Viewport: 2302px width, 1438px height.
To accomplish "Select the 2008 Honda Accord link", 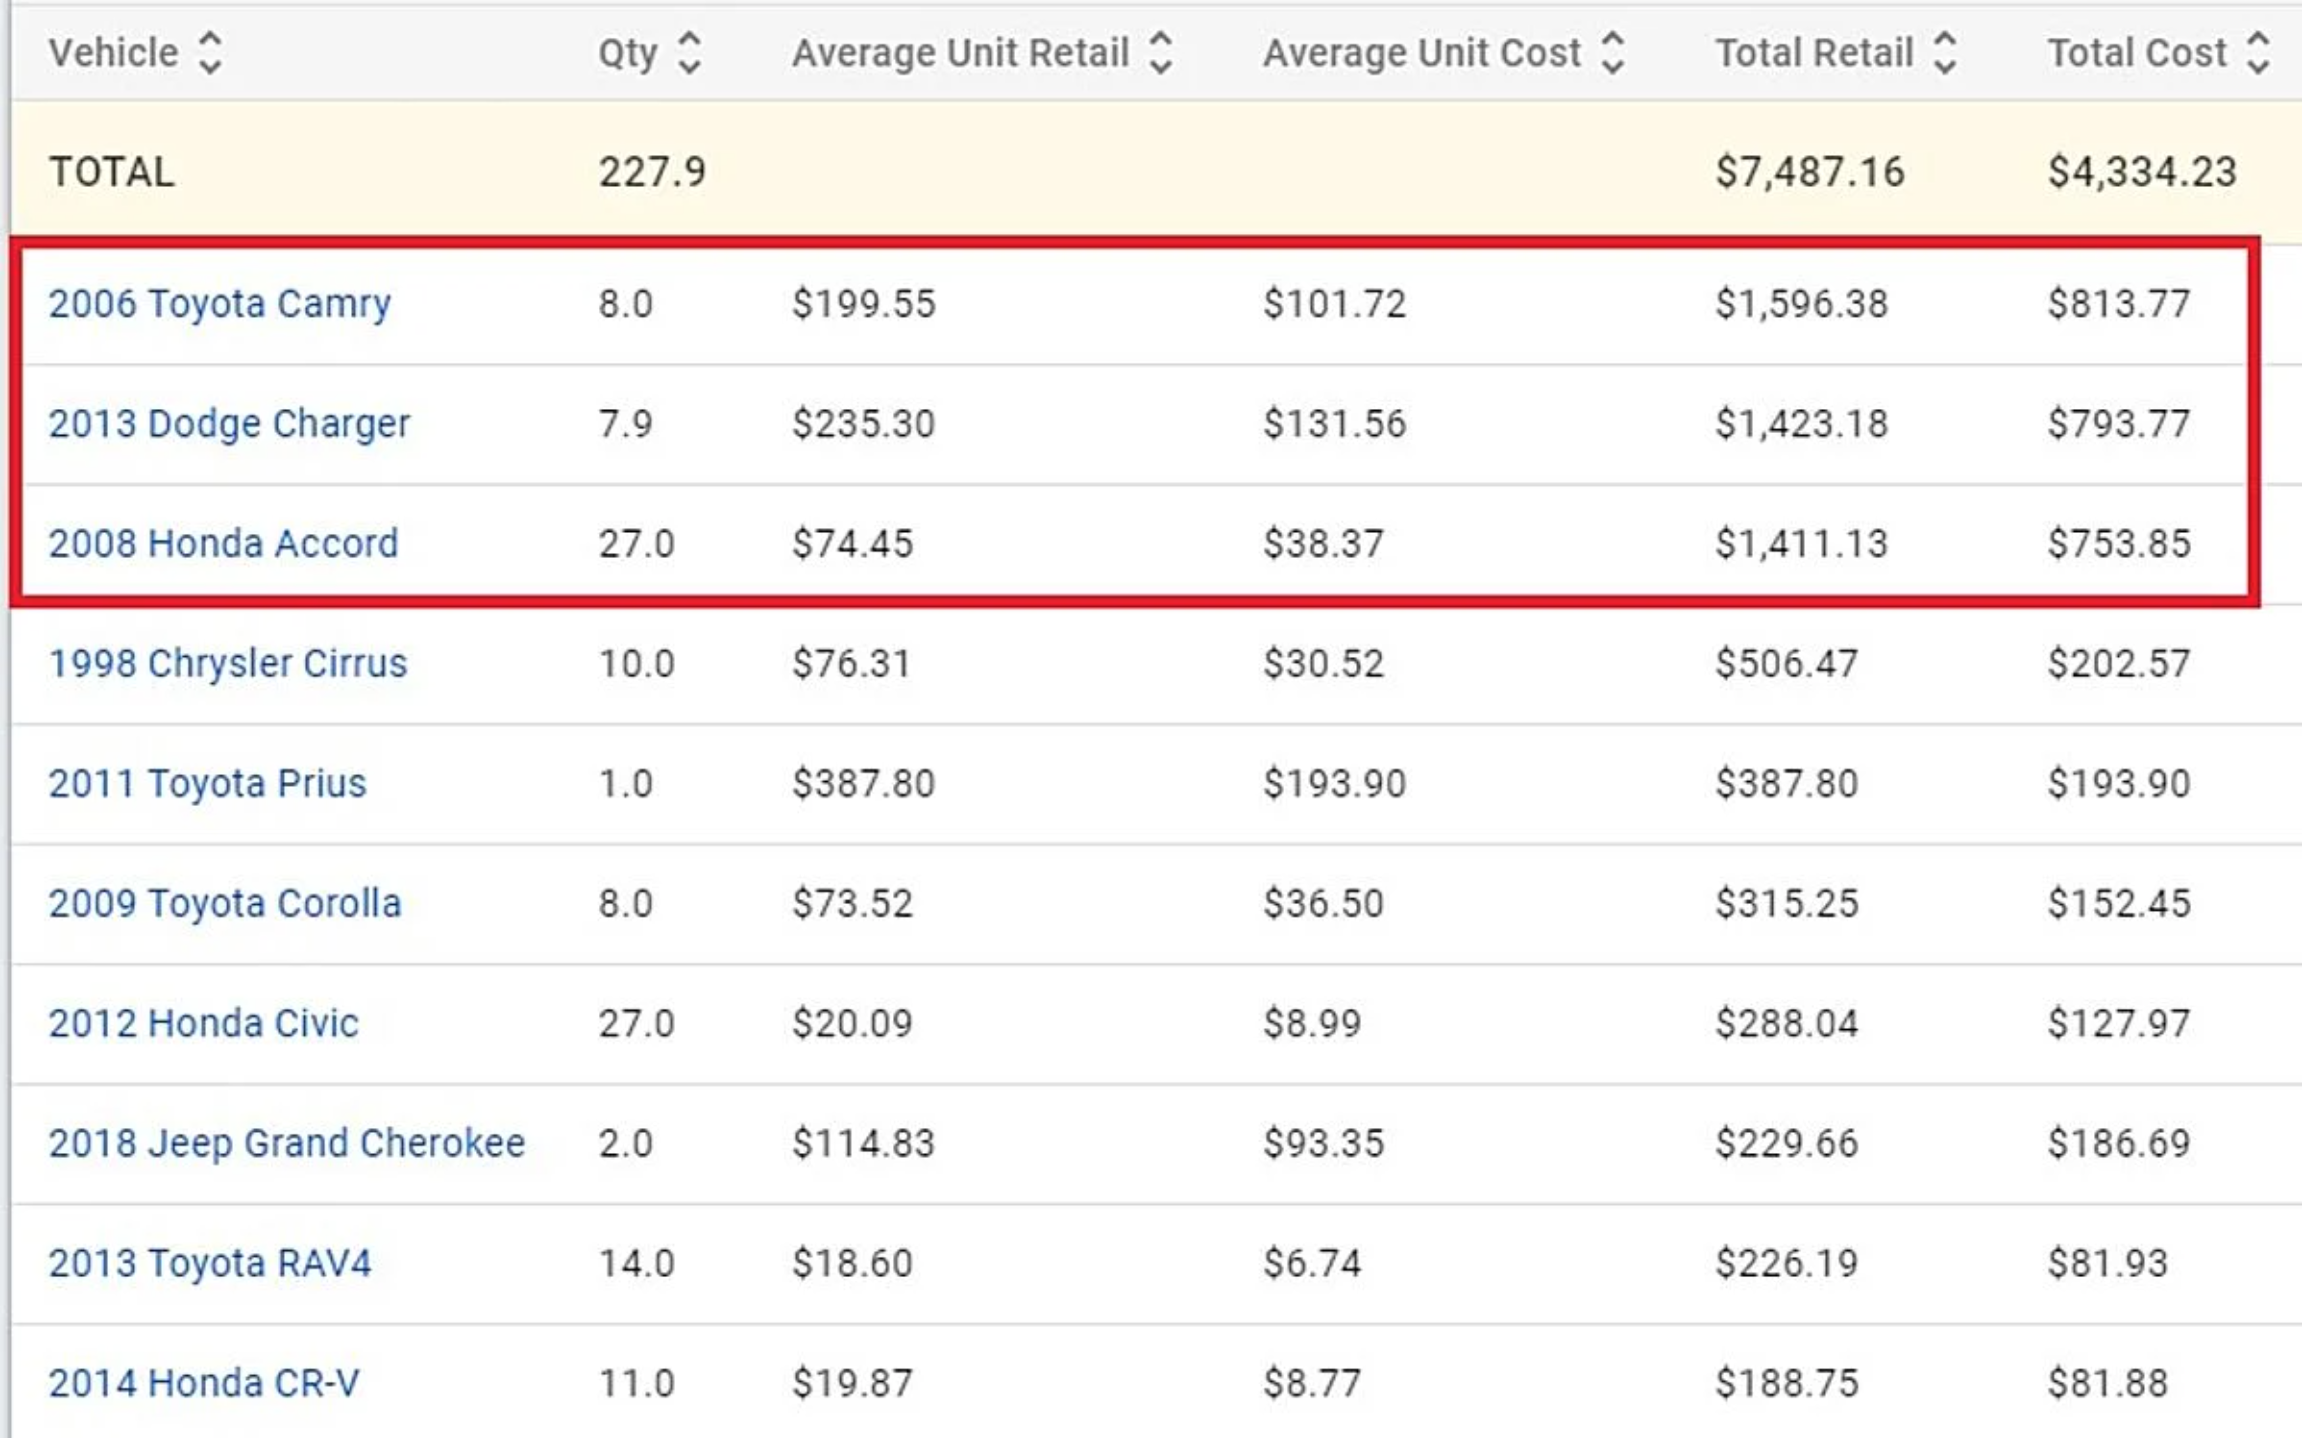I will point(223,544).
